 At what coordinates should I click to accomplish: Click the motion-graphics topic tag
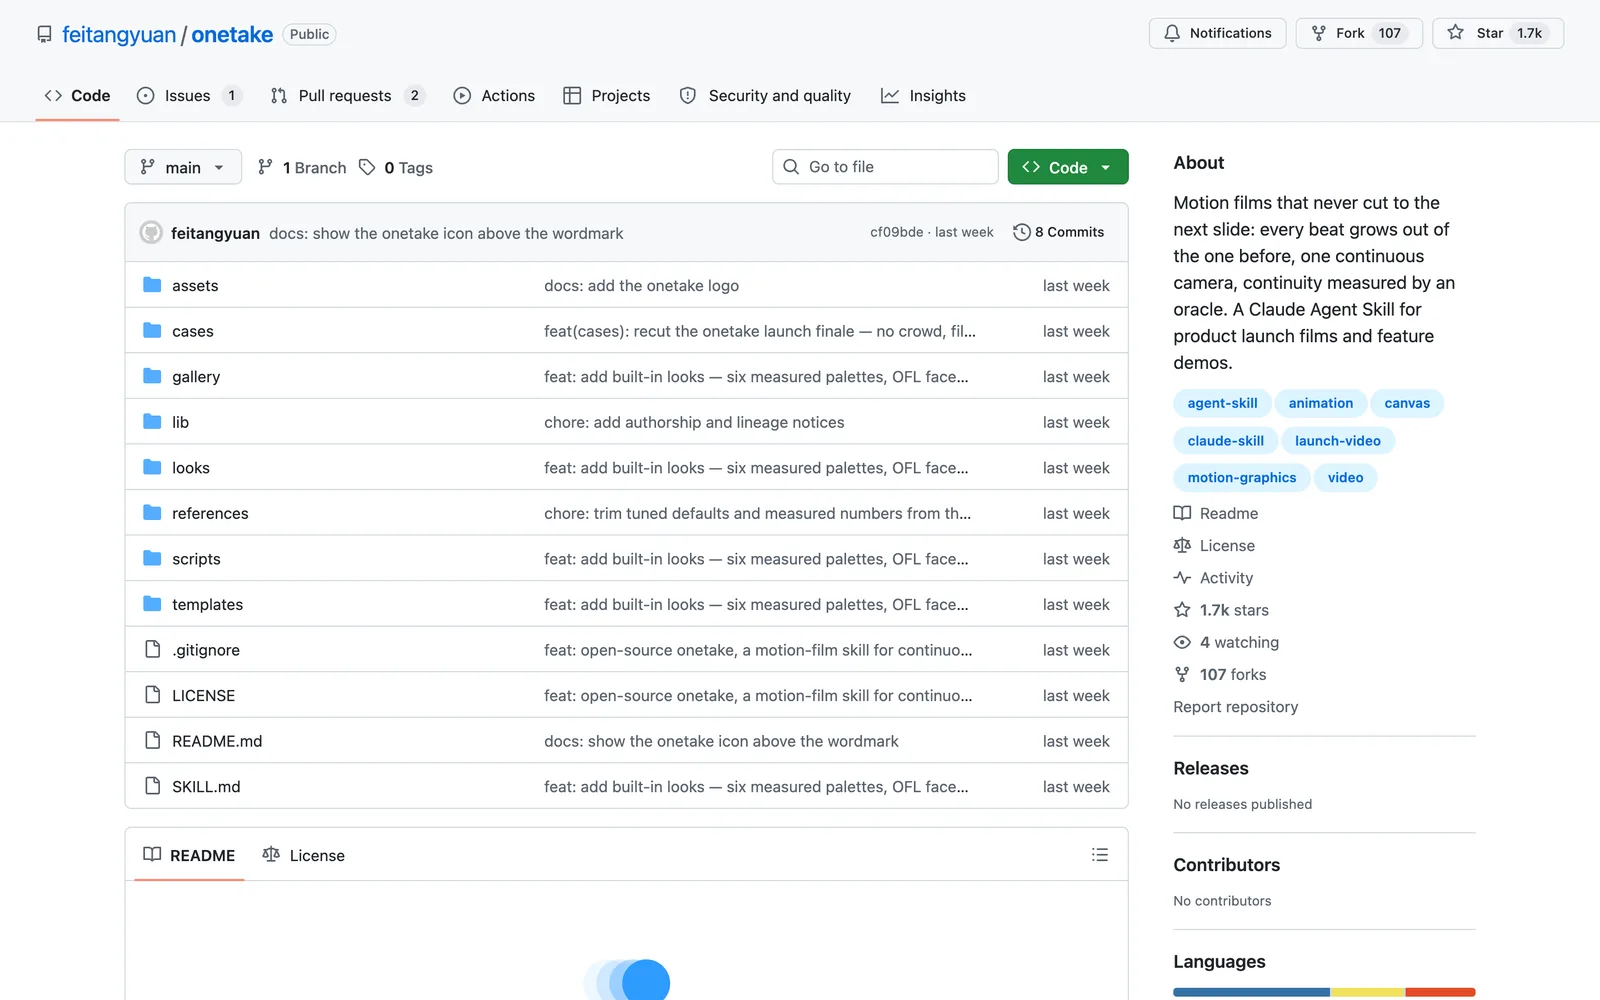click(1241, 477)
